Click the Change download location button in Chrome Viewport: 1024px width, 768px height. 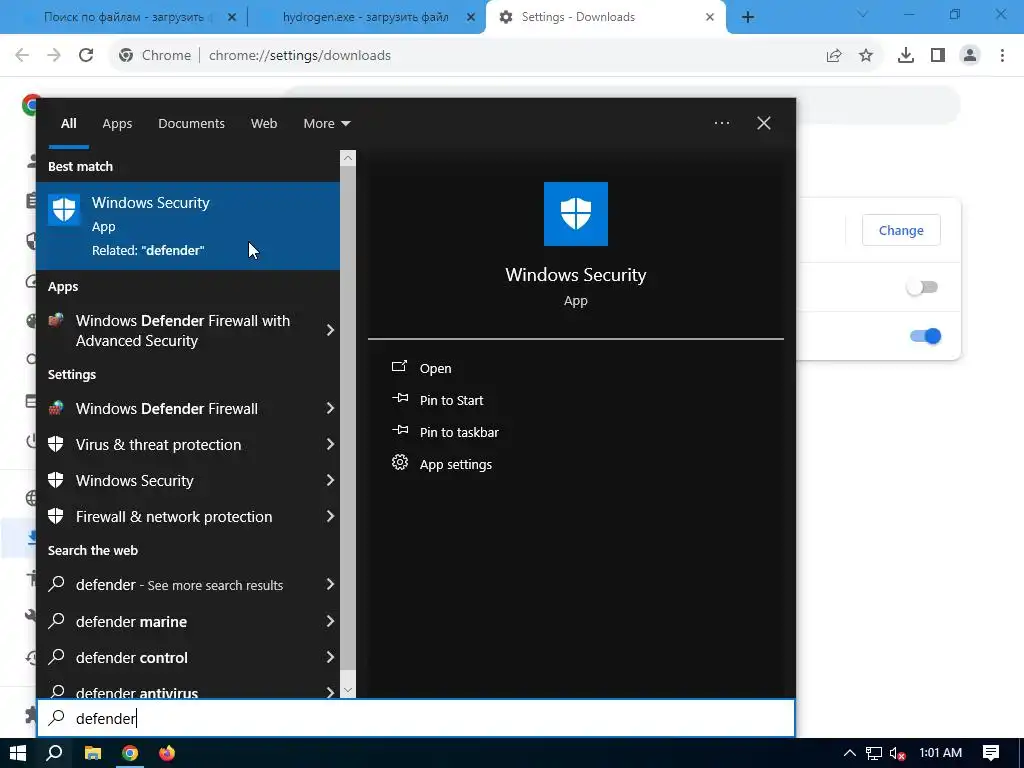point(901,230)
